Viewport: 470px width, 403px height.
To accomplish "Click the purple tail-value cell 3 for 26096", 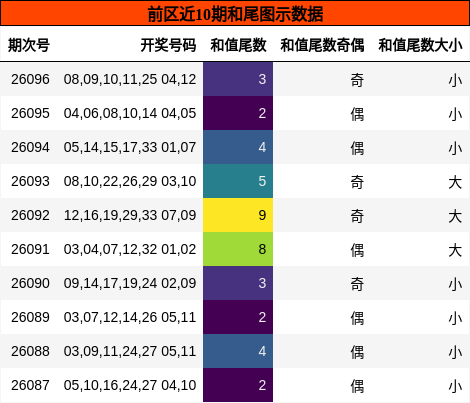I will tap(238, 79).
